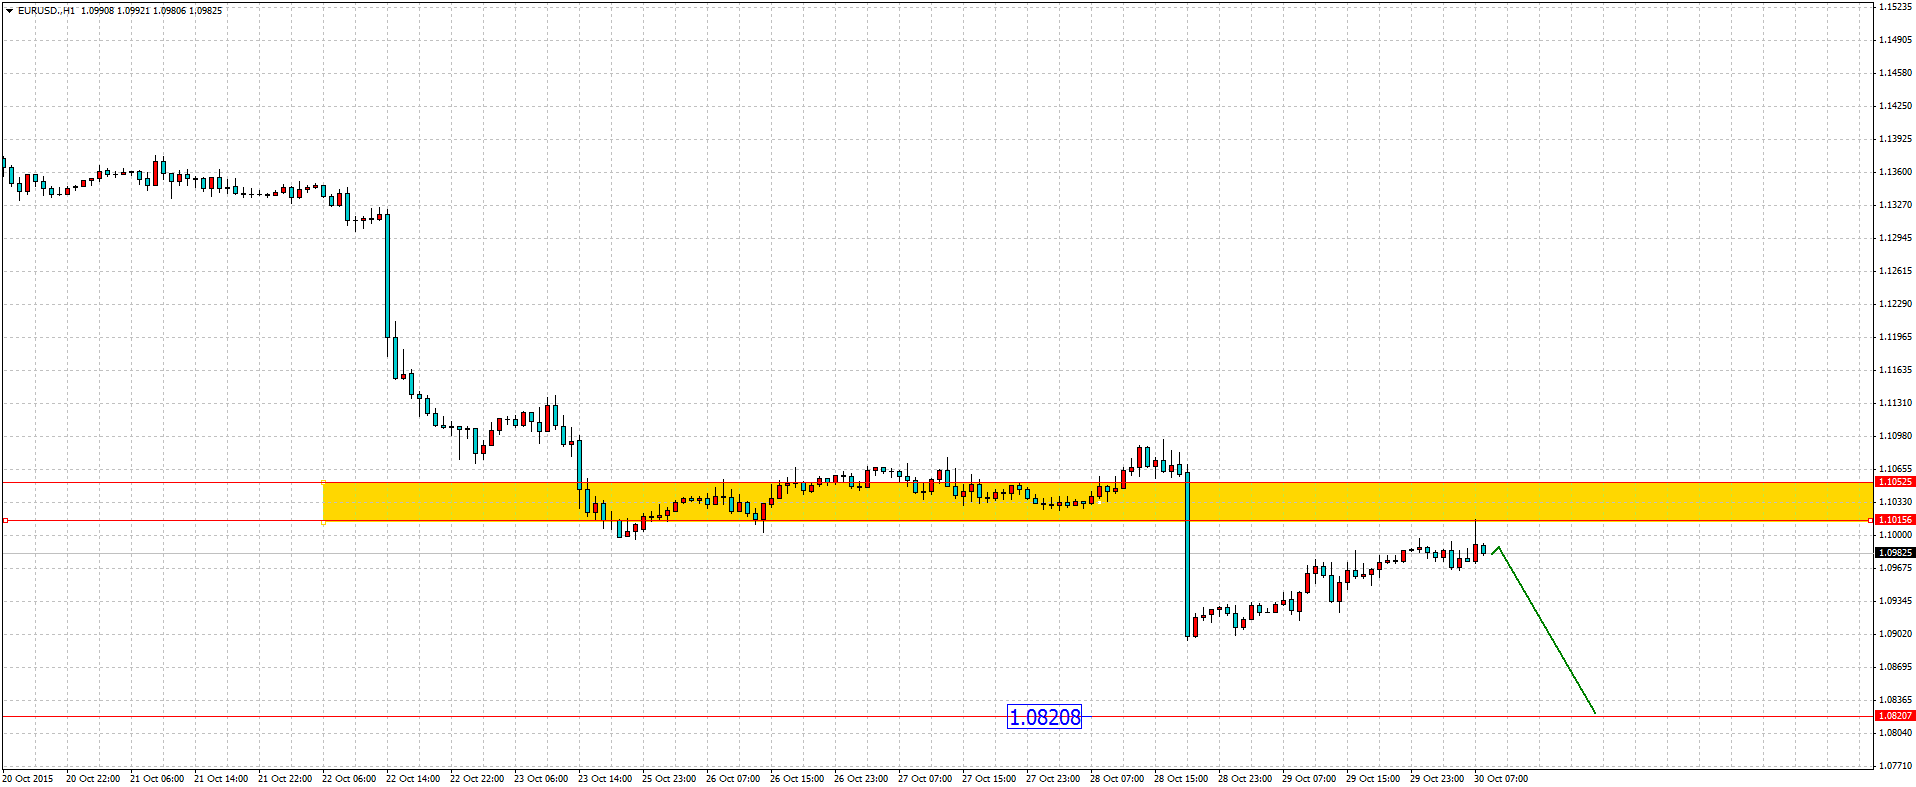Click the long drop candle on 28 October
The width and height of the screenshot is (1916, 787).
pyautogui.click(x=1187, y=555)
